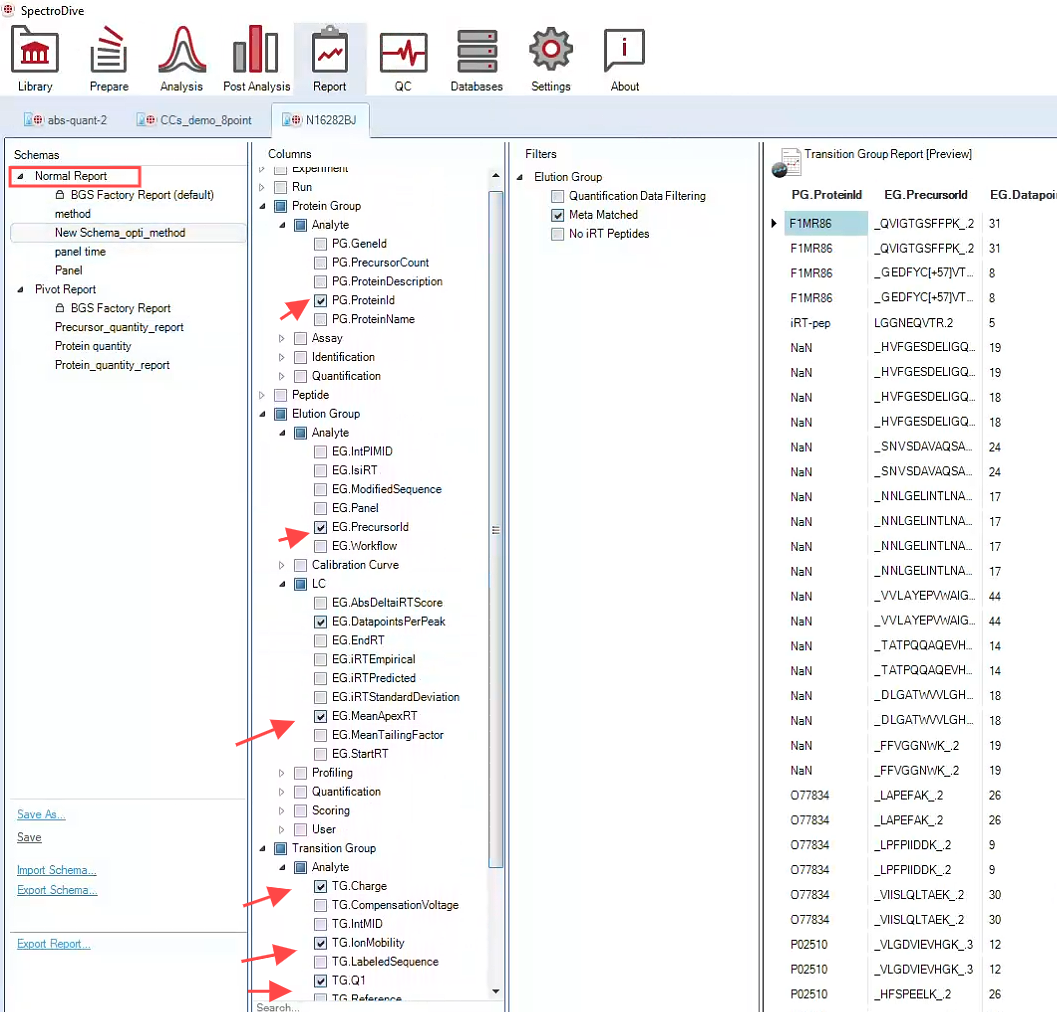1057x1012 pixels.
Task: Open the QC heartbeat icon
Action: coord(403,53)
